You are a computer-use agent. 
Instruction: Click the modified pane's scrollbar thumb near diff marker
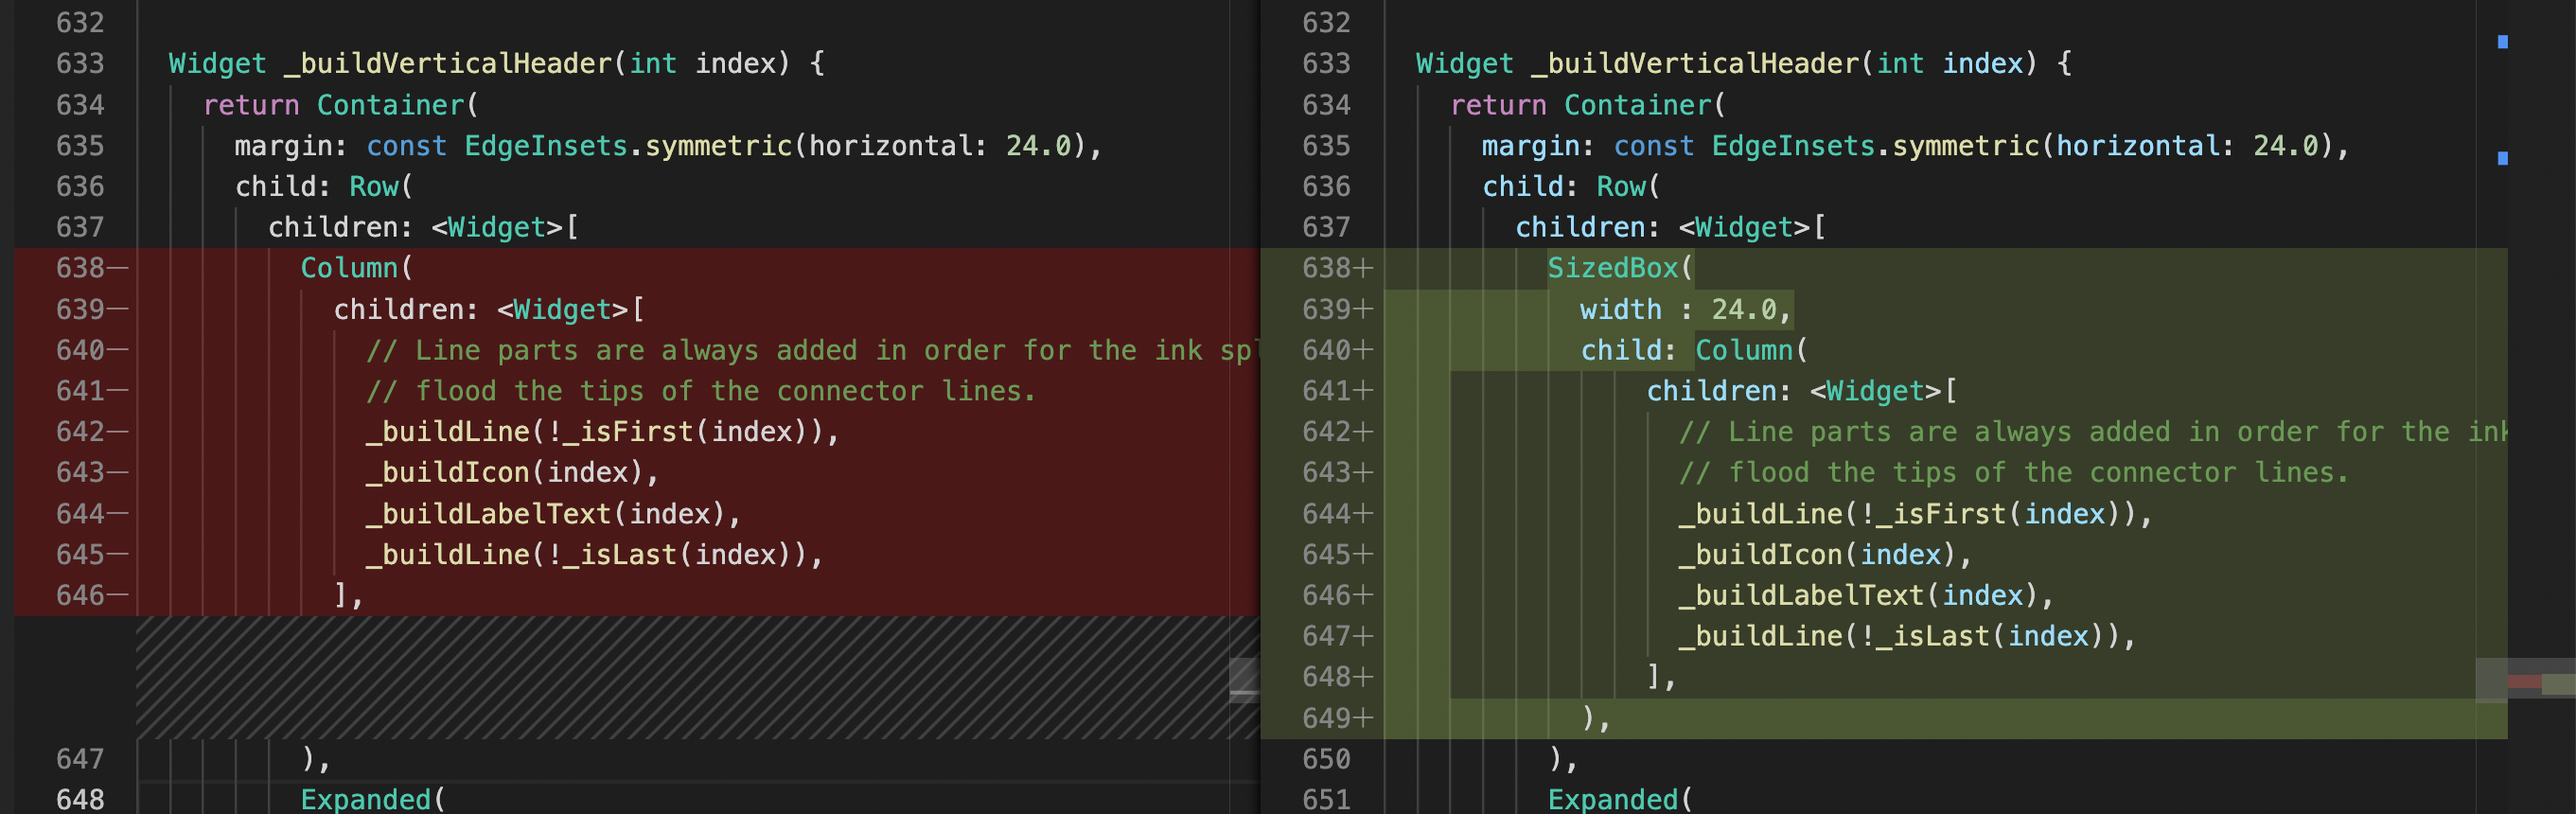click(x=2491, y=680)
